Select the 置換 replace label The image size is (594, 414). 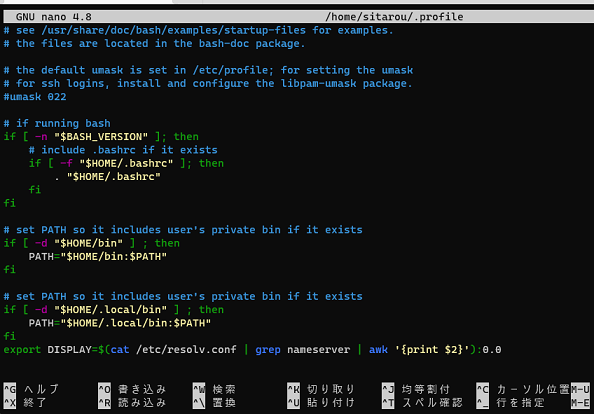[224, 402]
